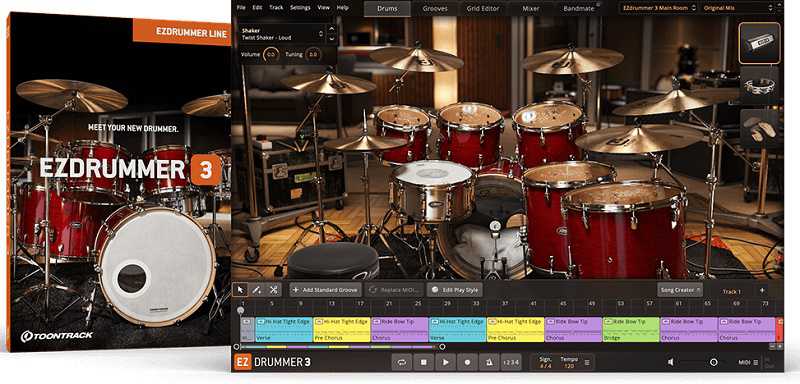
Task: Click the Tempo 120 value
Action: 569,366
